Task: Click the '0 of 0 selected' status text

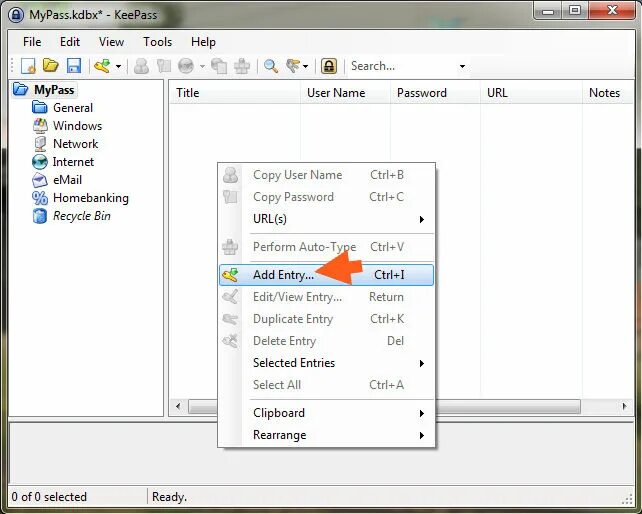Action: coord(49,497)
